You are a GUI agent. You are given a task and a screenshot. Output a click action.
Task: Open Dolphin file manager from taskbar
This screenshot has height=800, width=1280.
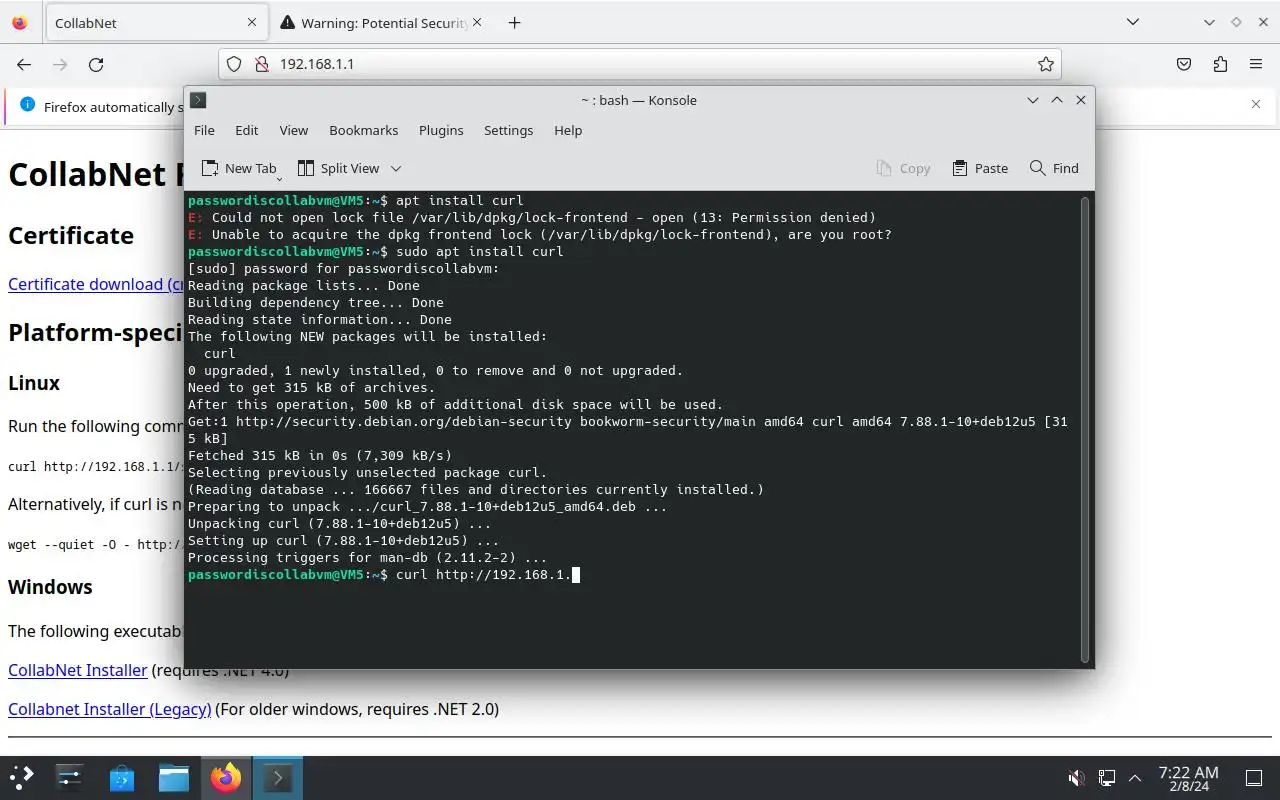click(174, 777)
